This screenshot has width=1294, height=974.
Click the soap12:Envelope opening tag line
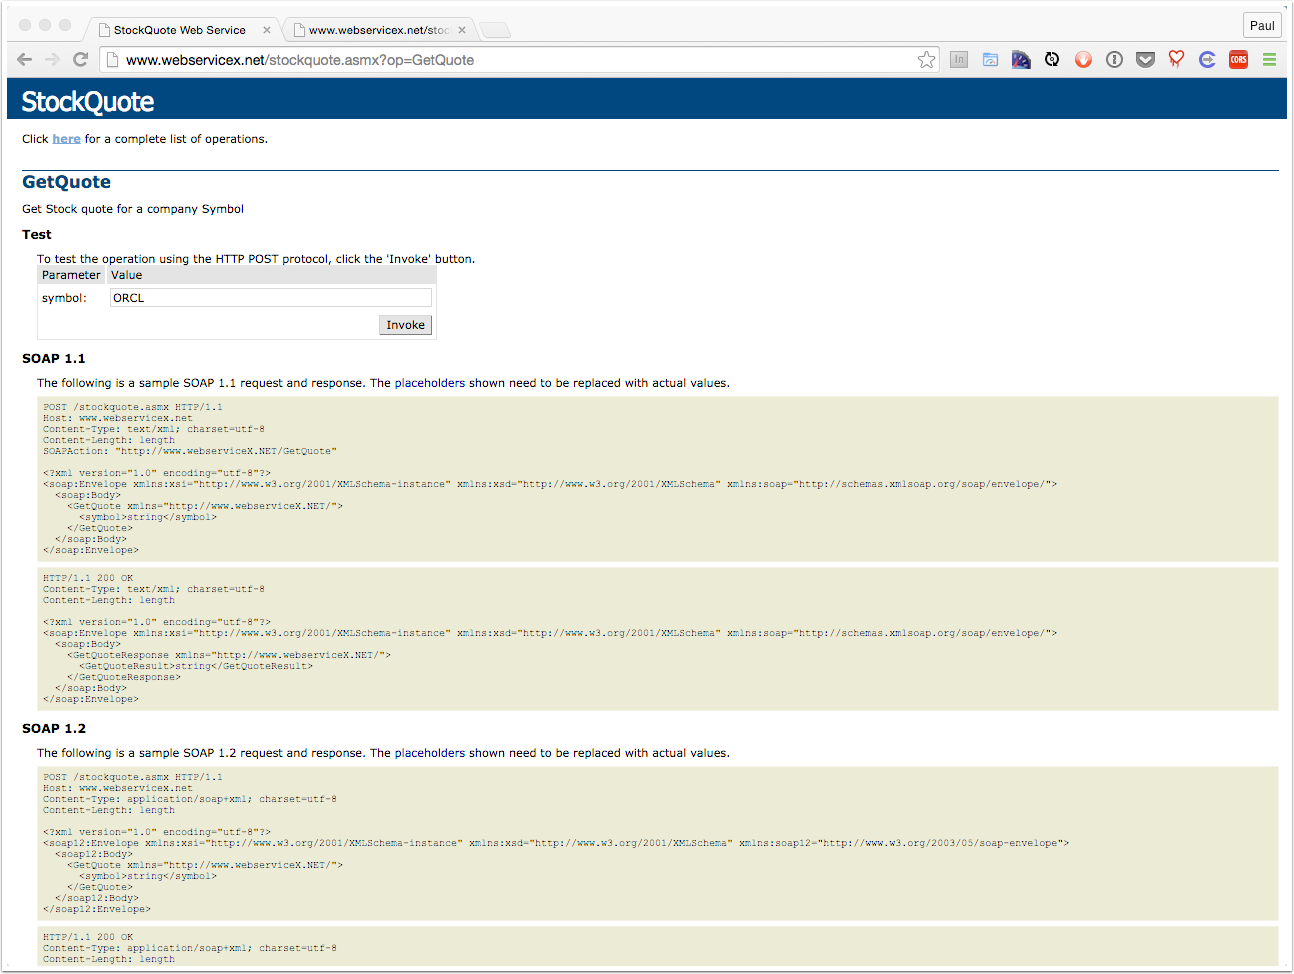point(556,843)
